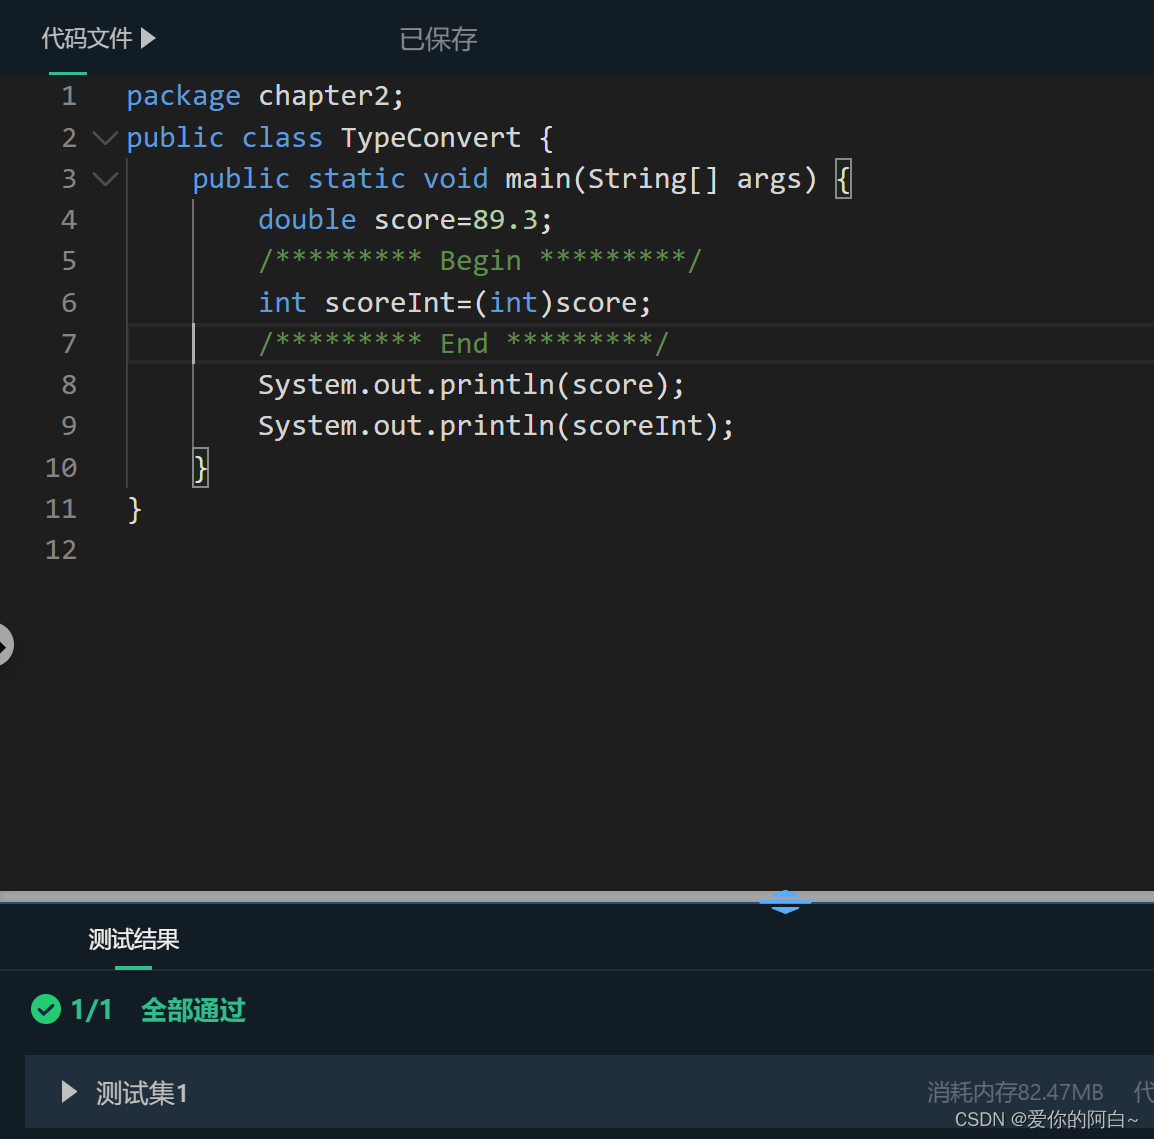Expand the 测试集1 test case entry
The height and width of the screenshot is (1139, 1154).
140,1092
